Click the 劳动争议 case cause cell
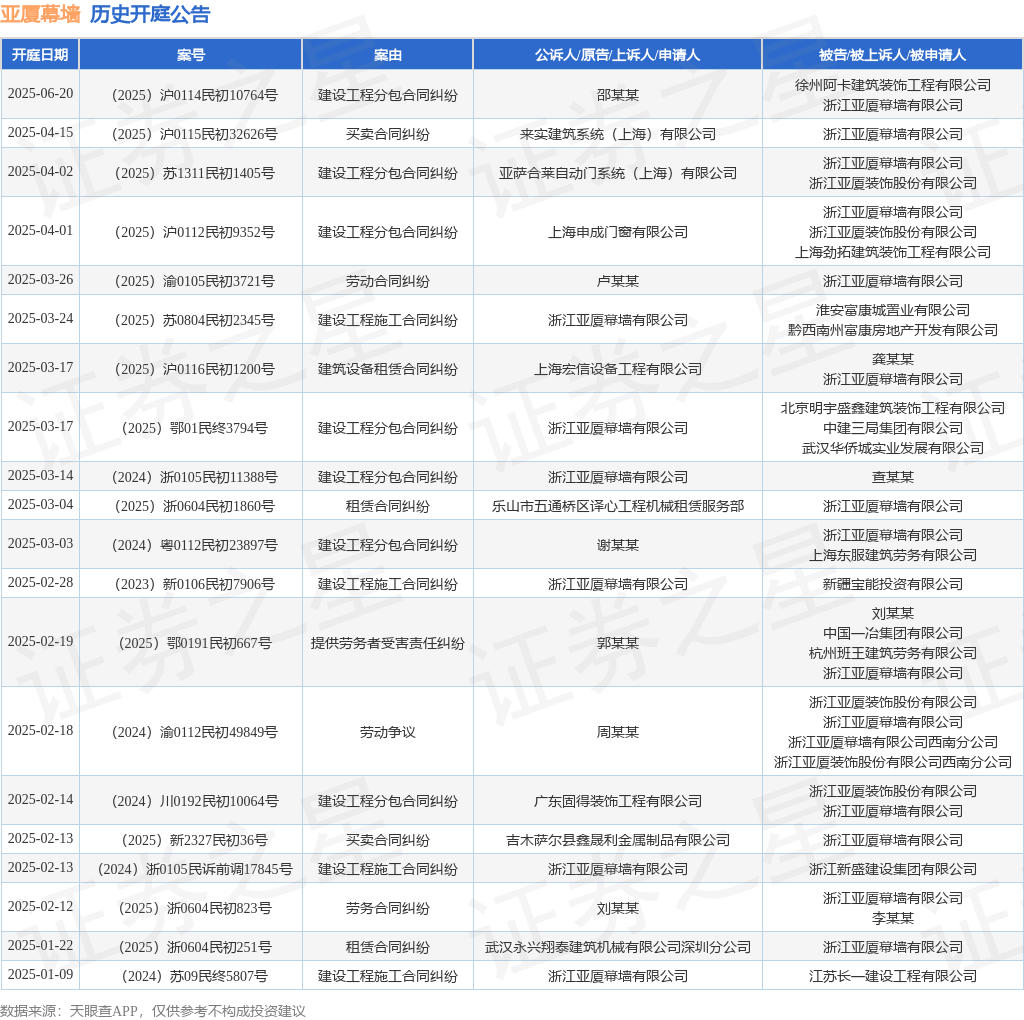 pos(388,731)
